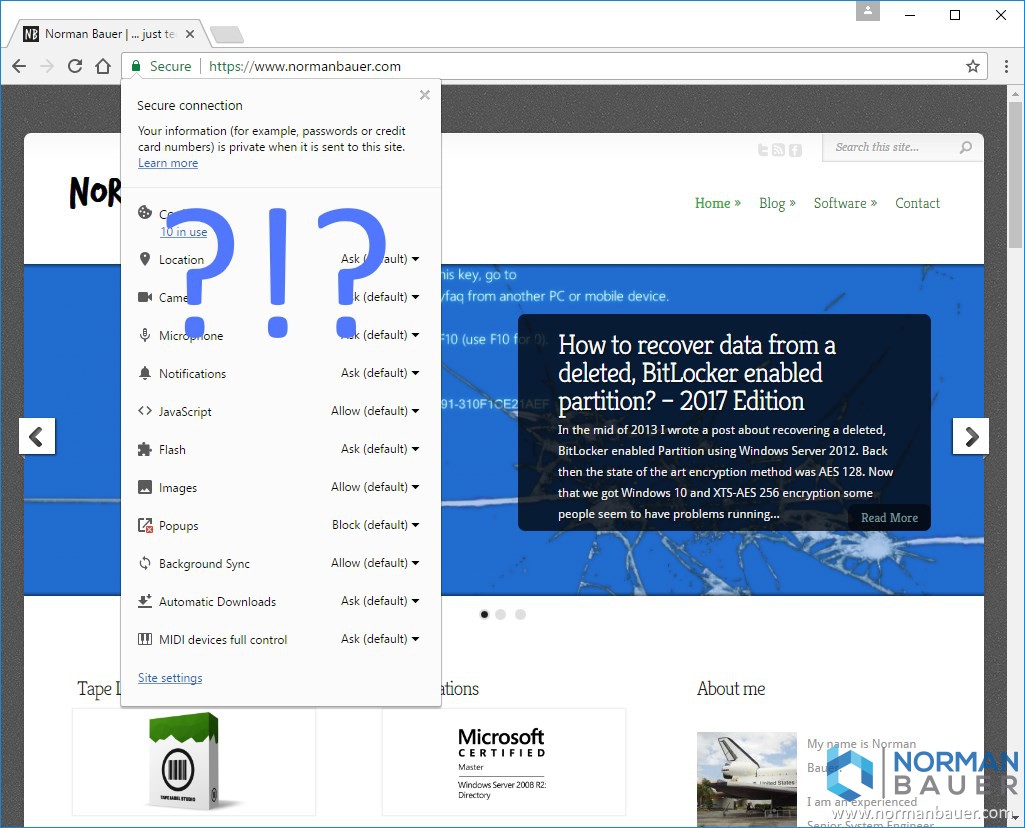Show the next slide with right arrow
The height and width of the screenshot is (828, 1025).
[971, 436]
